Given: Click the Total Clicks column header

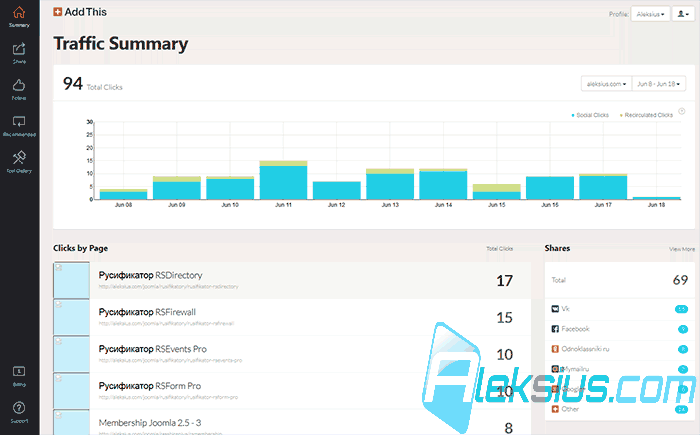Looking at the screenshot, I should point(500,249).
